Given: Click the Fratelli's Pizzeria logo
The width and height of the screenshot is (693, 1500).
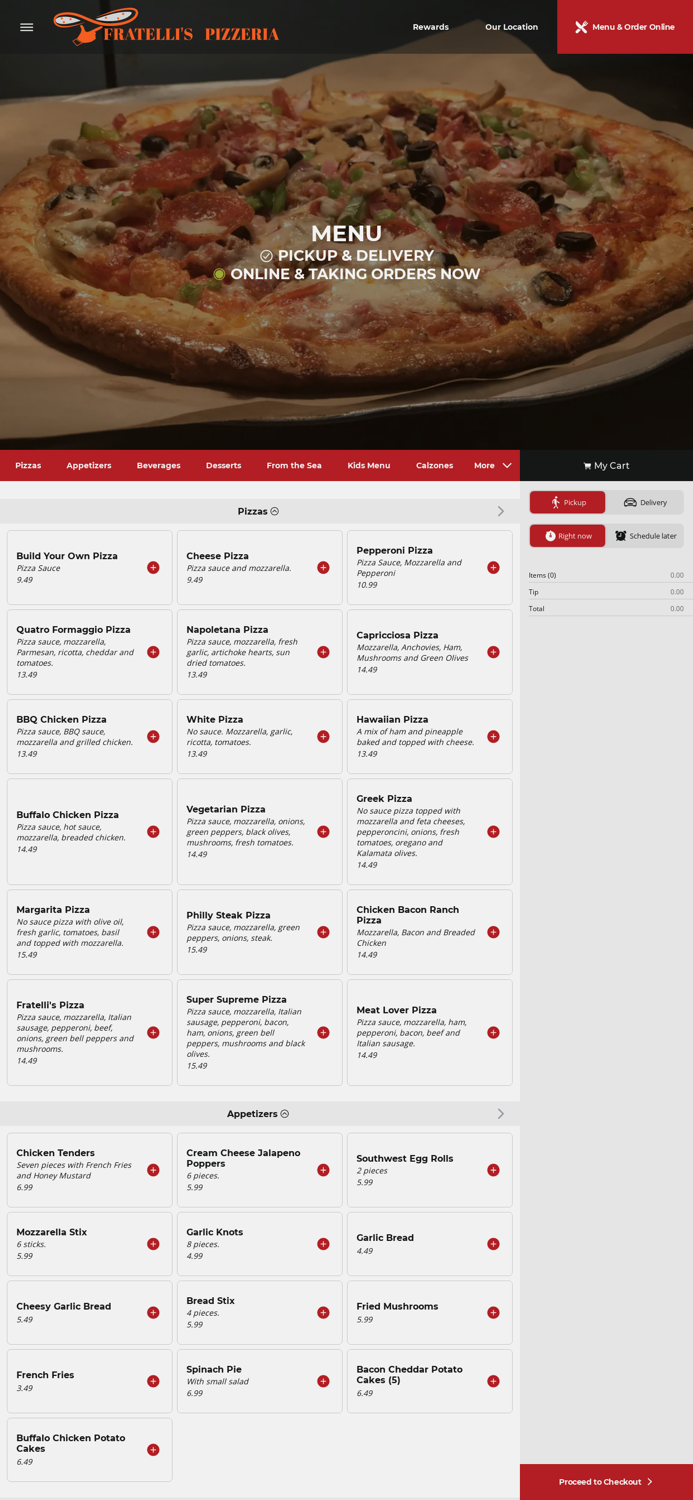Looking at the screenshot, I should point(166,27).
